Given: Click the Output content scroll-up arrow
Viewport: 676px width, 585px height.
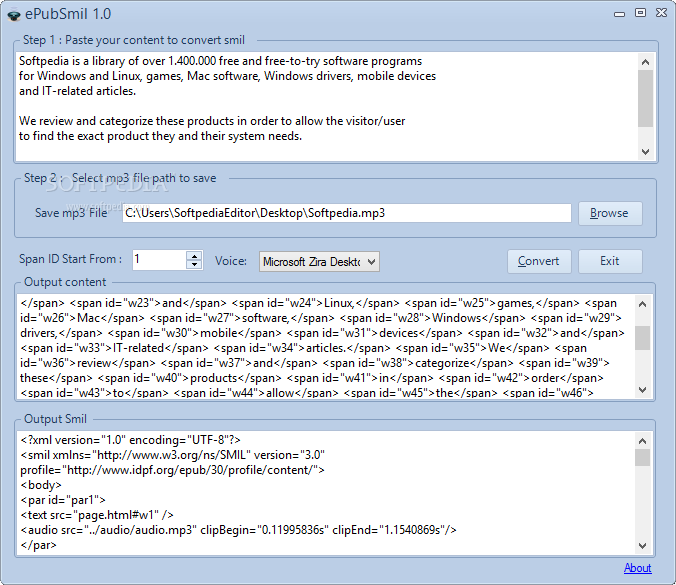Looking at the screenshot, I should [642, 304].
